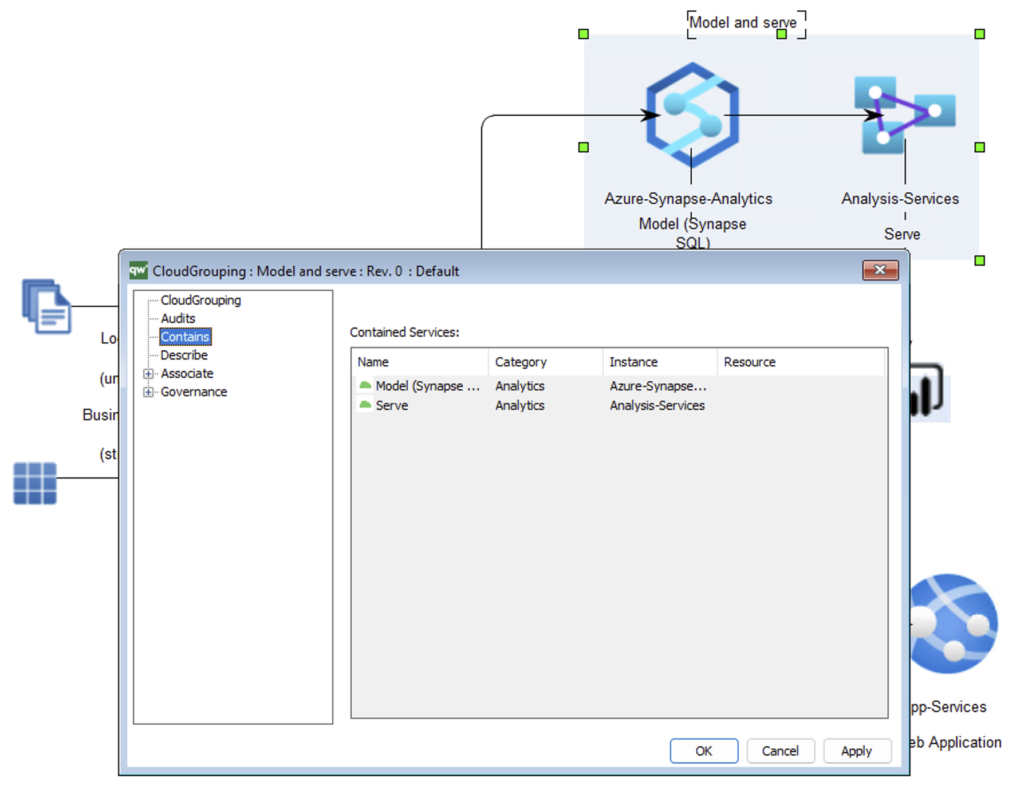
Task: Click the green cloud icon beside Serve
Action: click(x=365, y=405)
